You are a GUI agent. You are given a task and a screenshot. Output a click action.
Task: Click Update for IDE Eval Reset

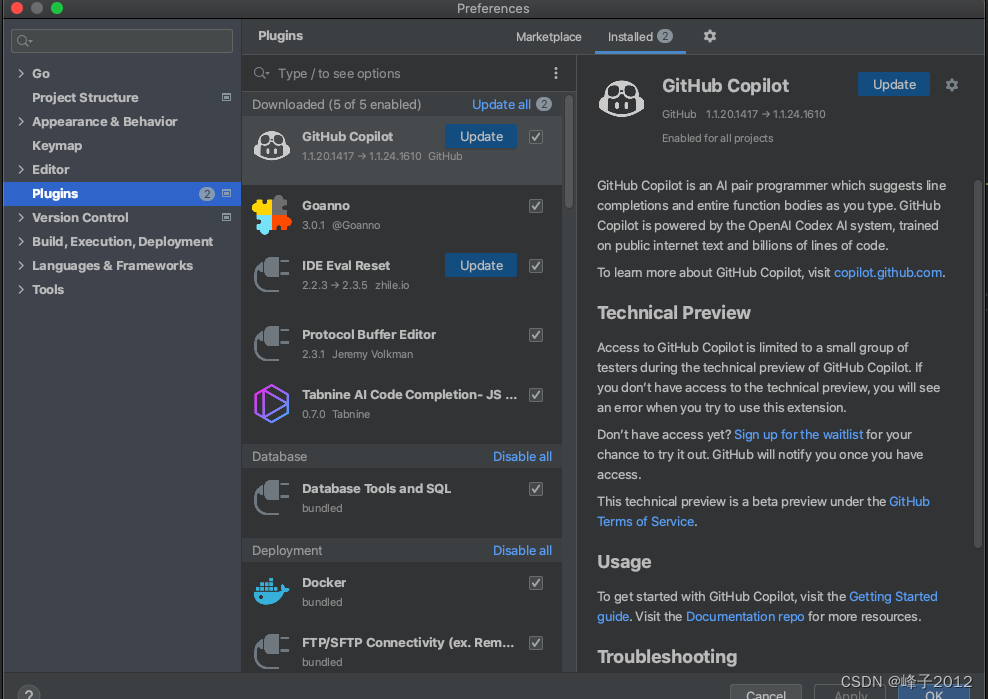(481, 265)
